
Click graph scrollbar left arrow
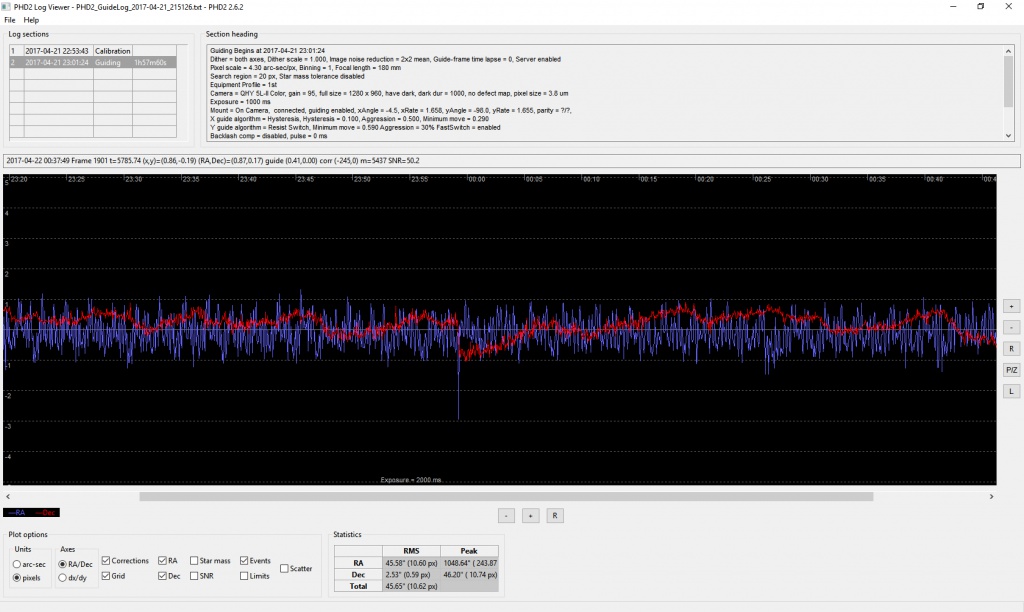point(8,496)
